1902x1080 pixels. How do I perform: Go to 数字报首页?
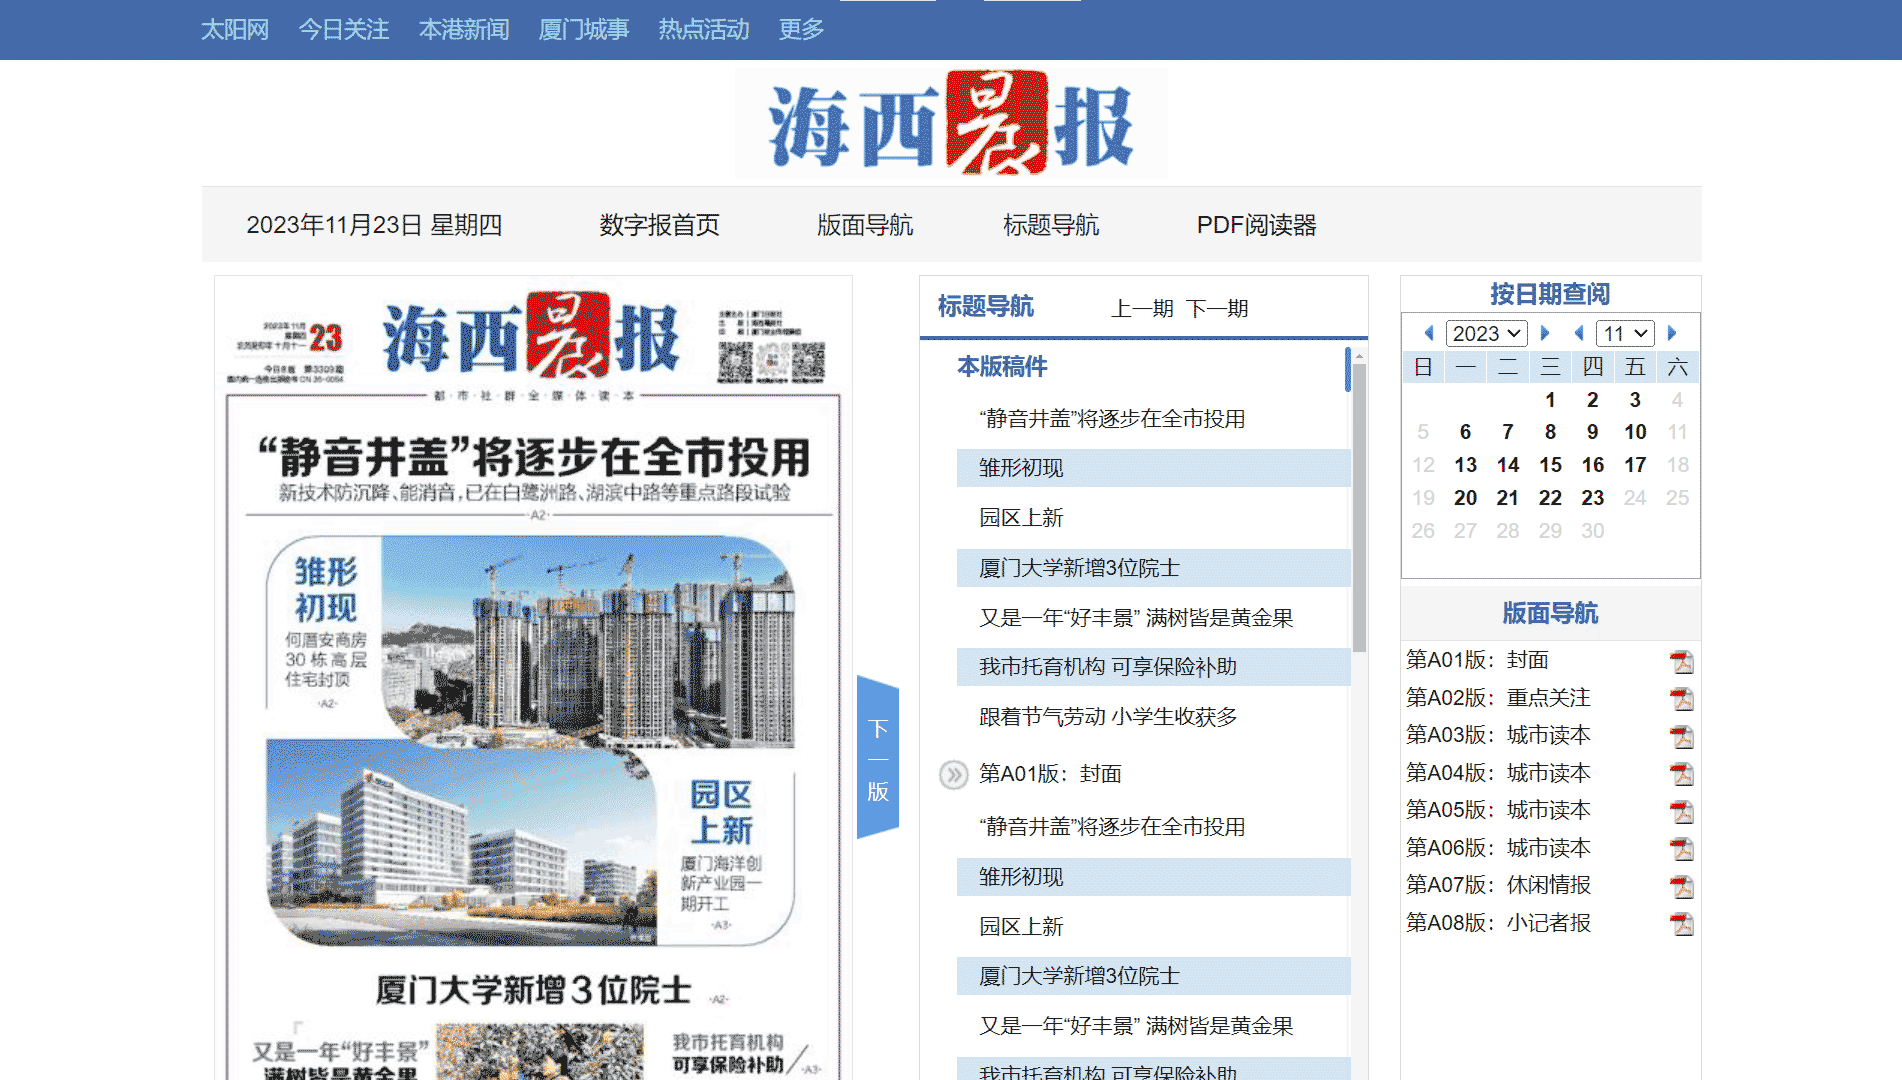[660, 225]
